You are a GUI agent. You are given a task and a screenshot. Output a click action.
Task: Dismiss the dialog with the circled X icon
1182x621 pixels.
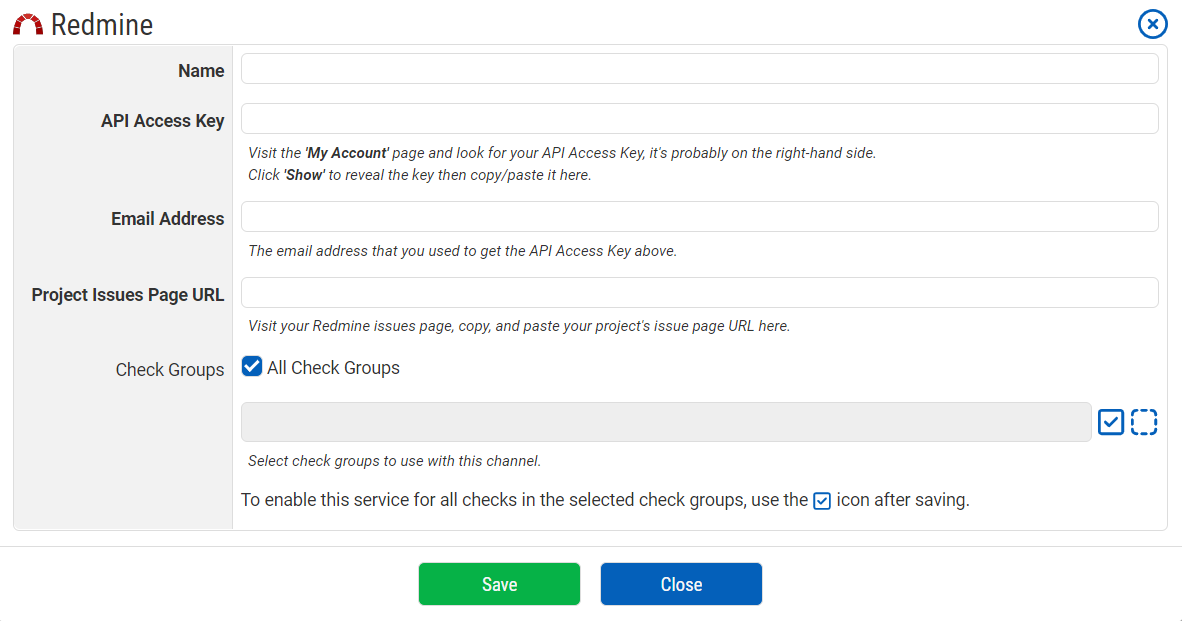pos(1152,24)
